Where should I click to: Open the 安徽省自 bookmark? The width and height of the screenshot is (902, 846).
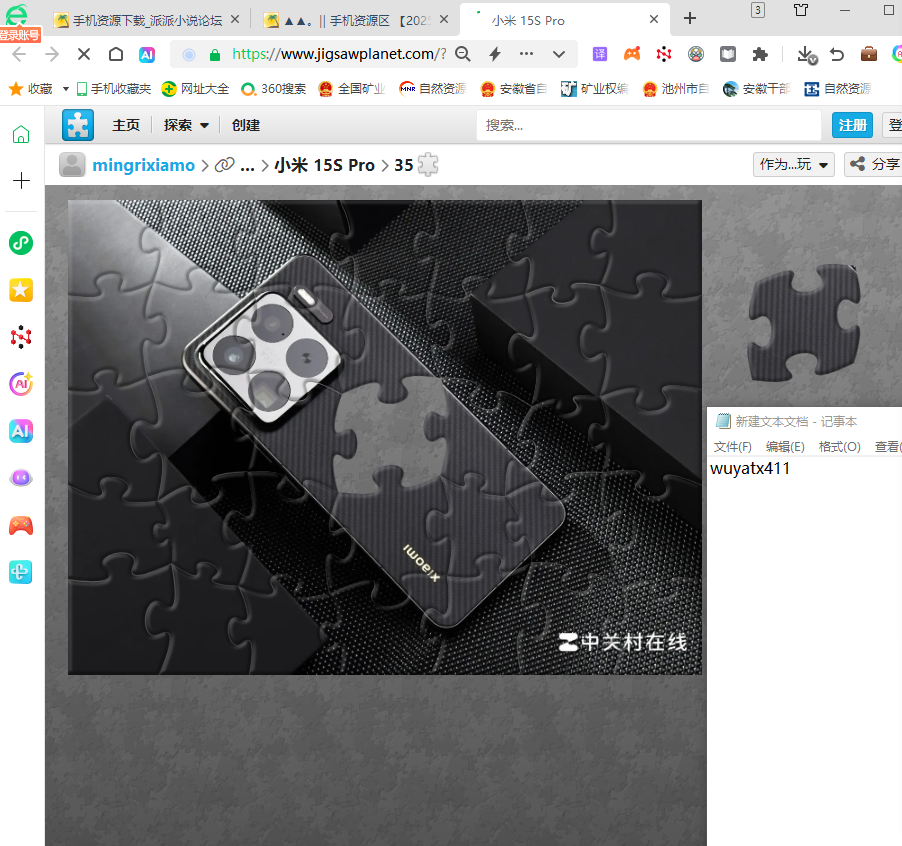pos(514,89)
